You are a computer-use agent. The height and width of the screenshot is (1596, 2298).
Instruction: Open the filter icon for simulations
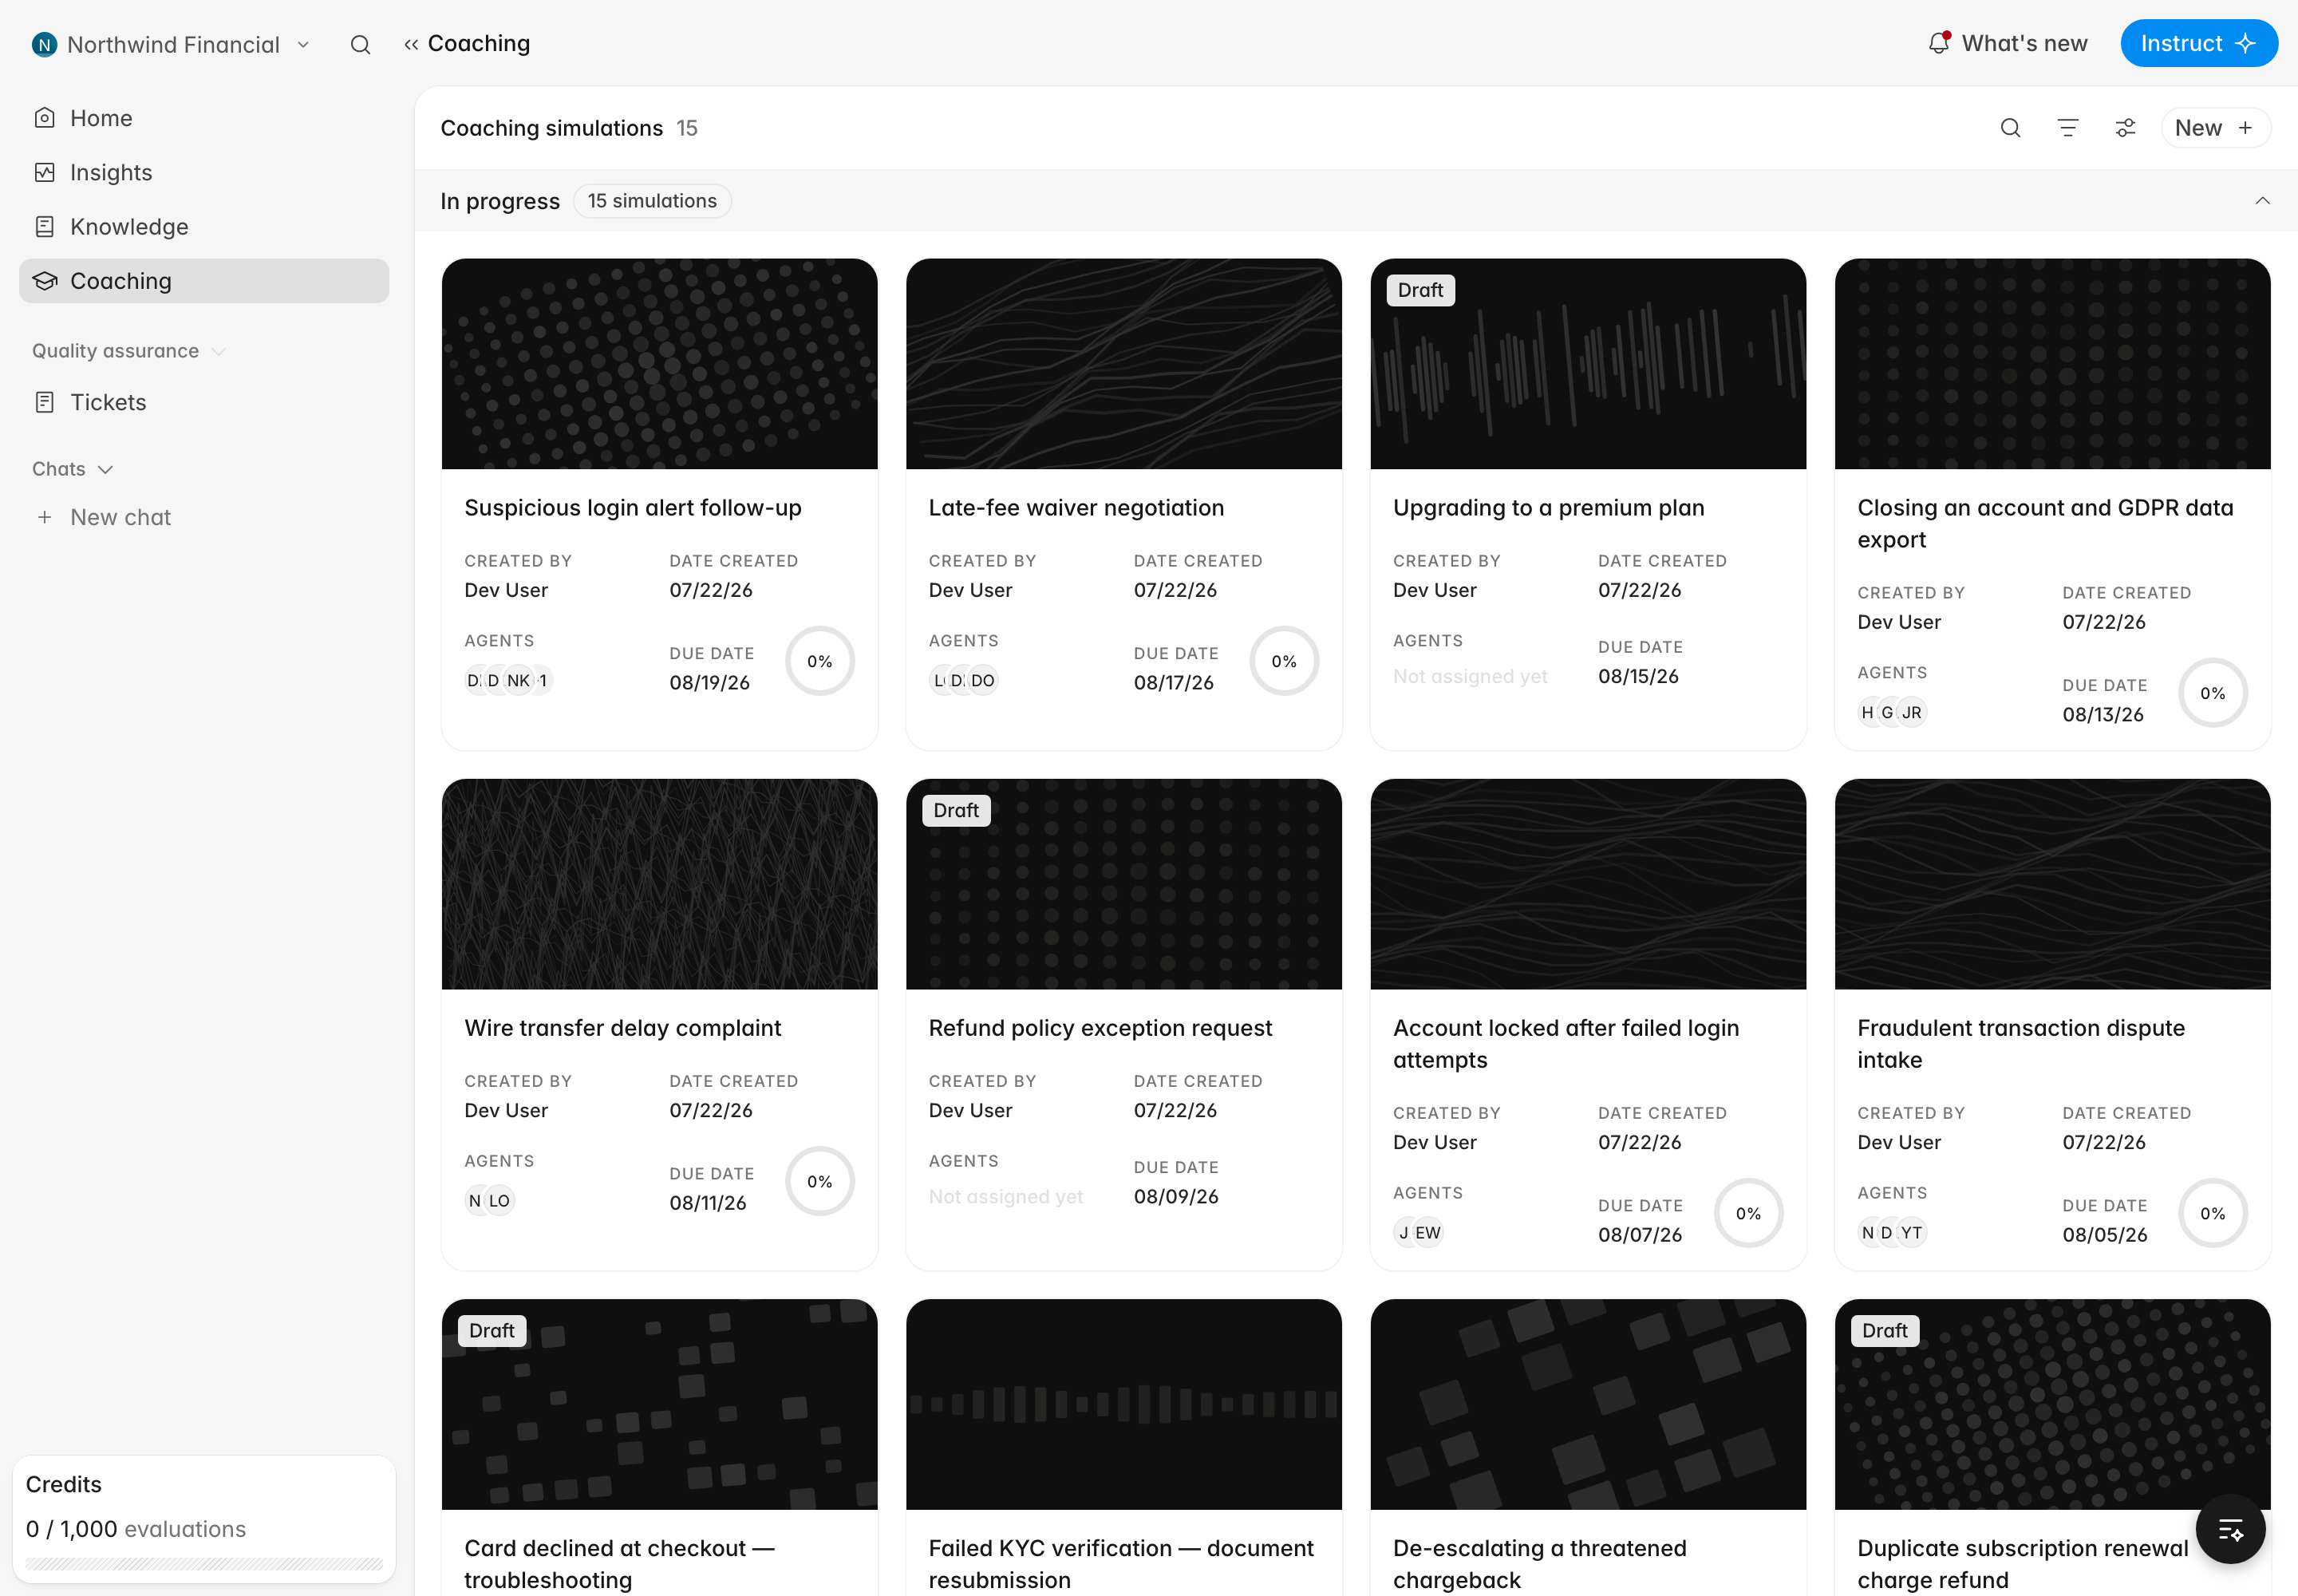tap(2068, 128)
